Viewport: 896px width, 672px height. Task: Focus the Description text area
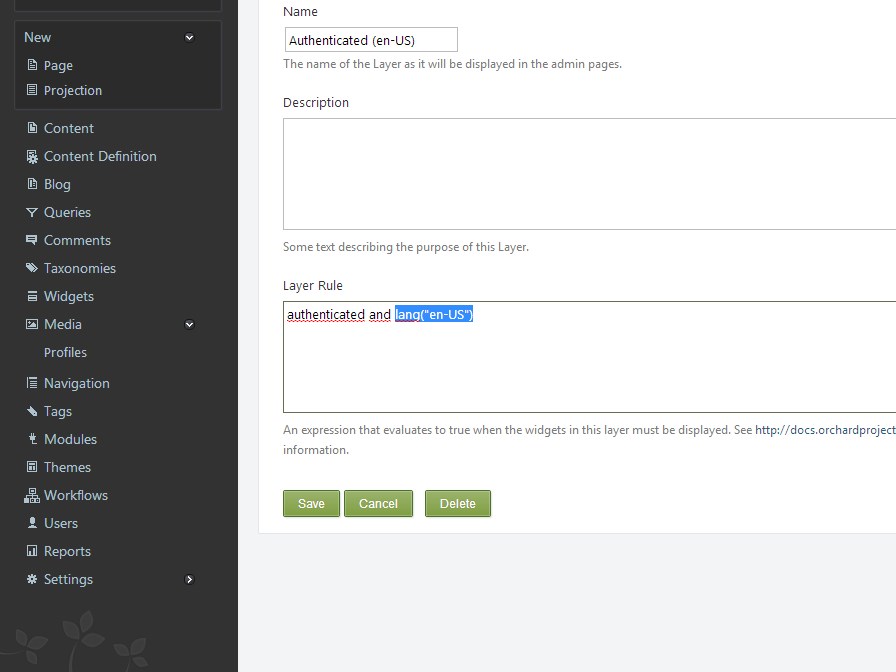pos(588,174)
